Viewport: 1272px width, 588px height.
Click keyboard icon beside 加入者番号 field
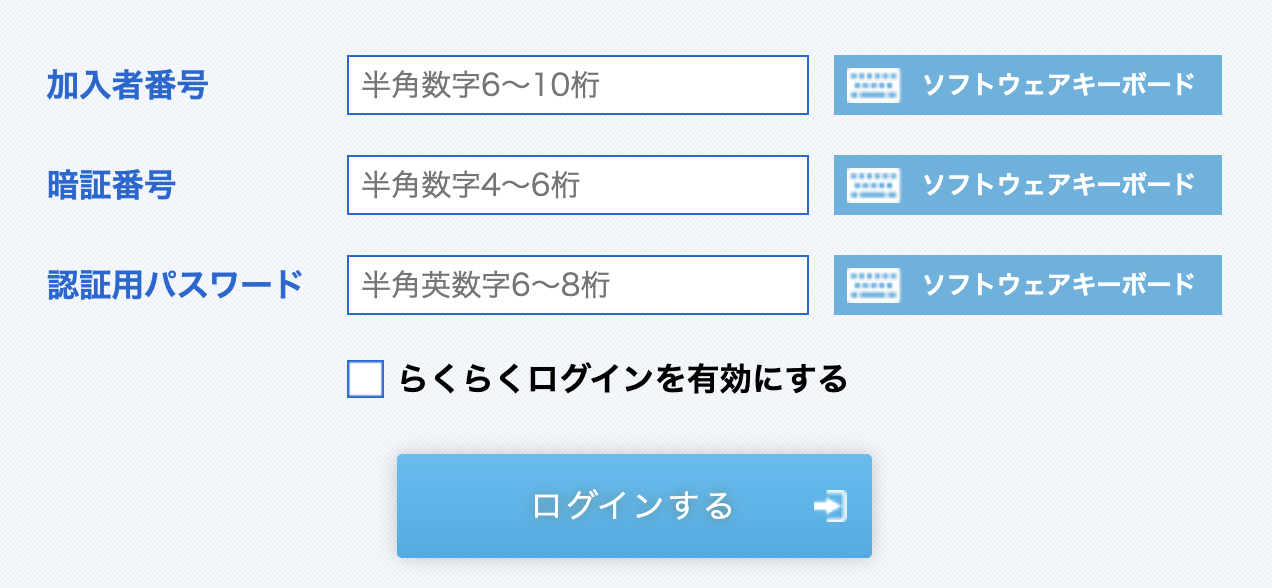click(873, 85)
